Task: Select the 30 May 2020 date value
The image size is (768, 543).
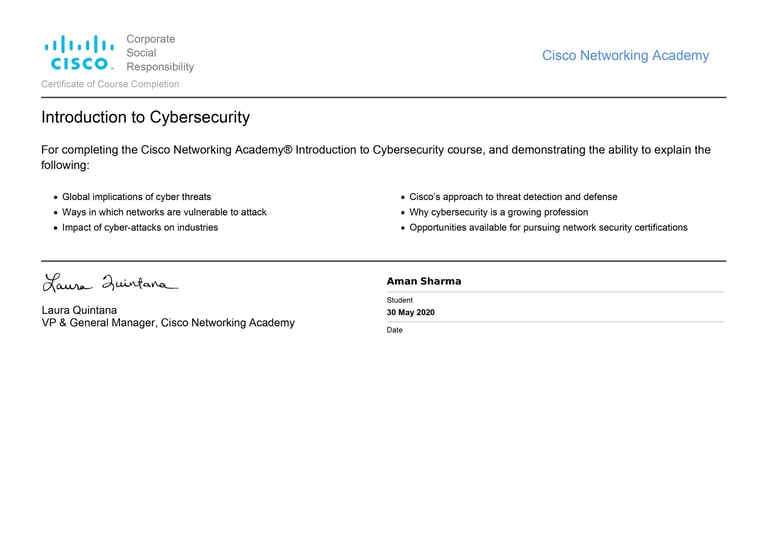Action: 411,313
